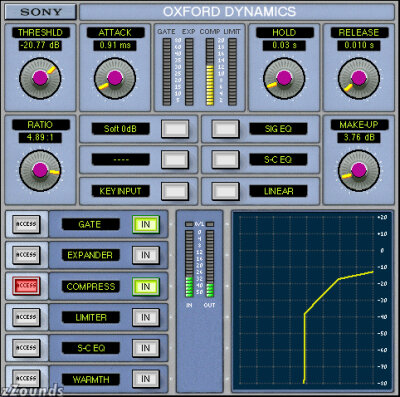Click the Gate ACCESS button
400x397 pixels.
coord(26,224)
